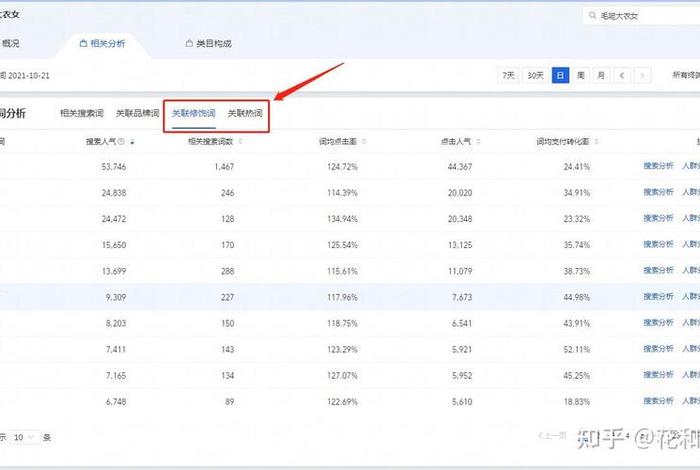
Task: Select the 周 period button
Action: [x=581, y=75]
